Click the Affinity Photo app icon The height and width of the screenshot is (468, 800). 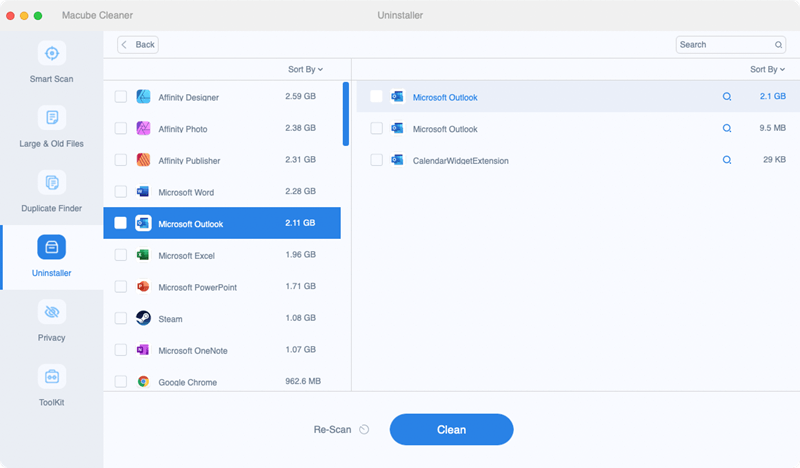tap(143, 128)
